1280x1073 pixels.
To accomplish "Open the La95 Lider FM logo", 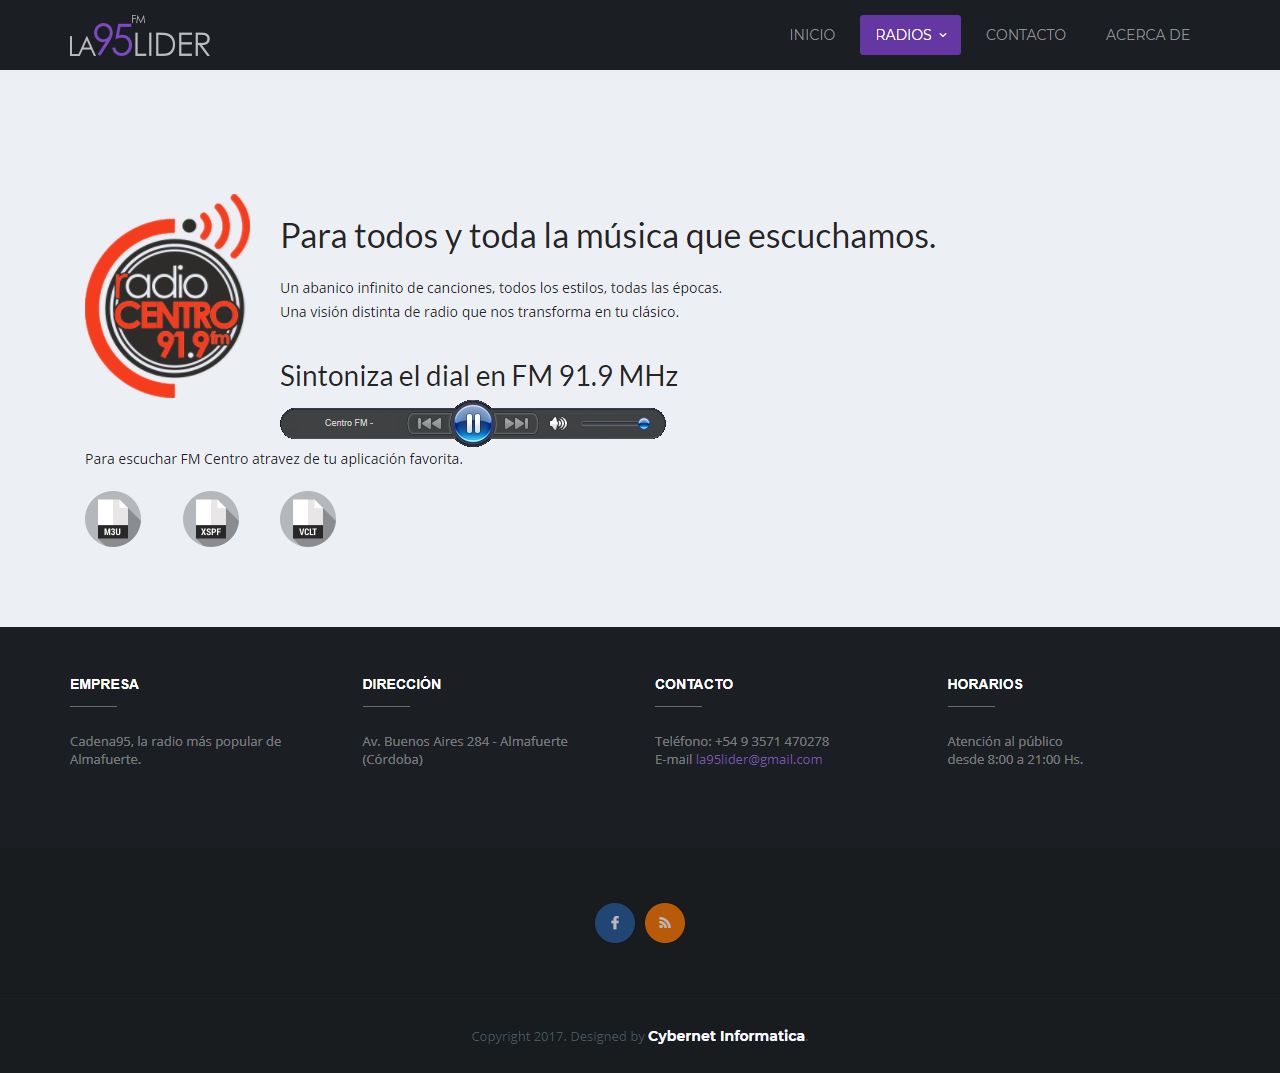I will tap(140, 36).
